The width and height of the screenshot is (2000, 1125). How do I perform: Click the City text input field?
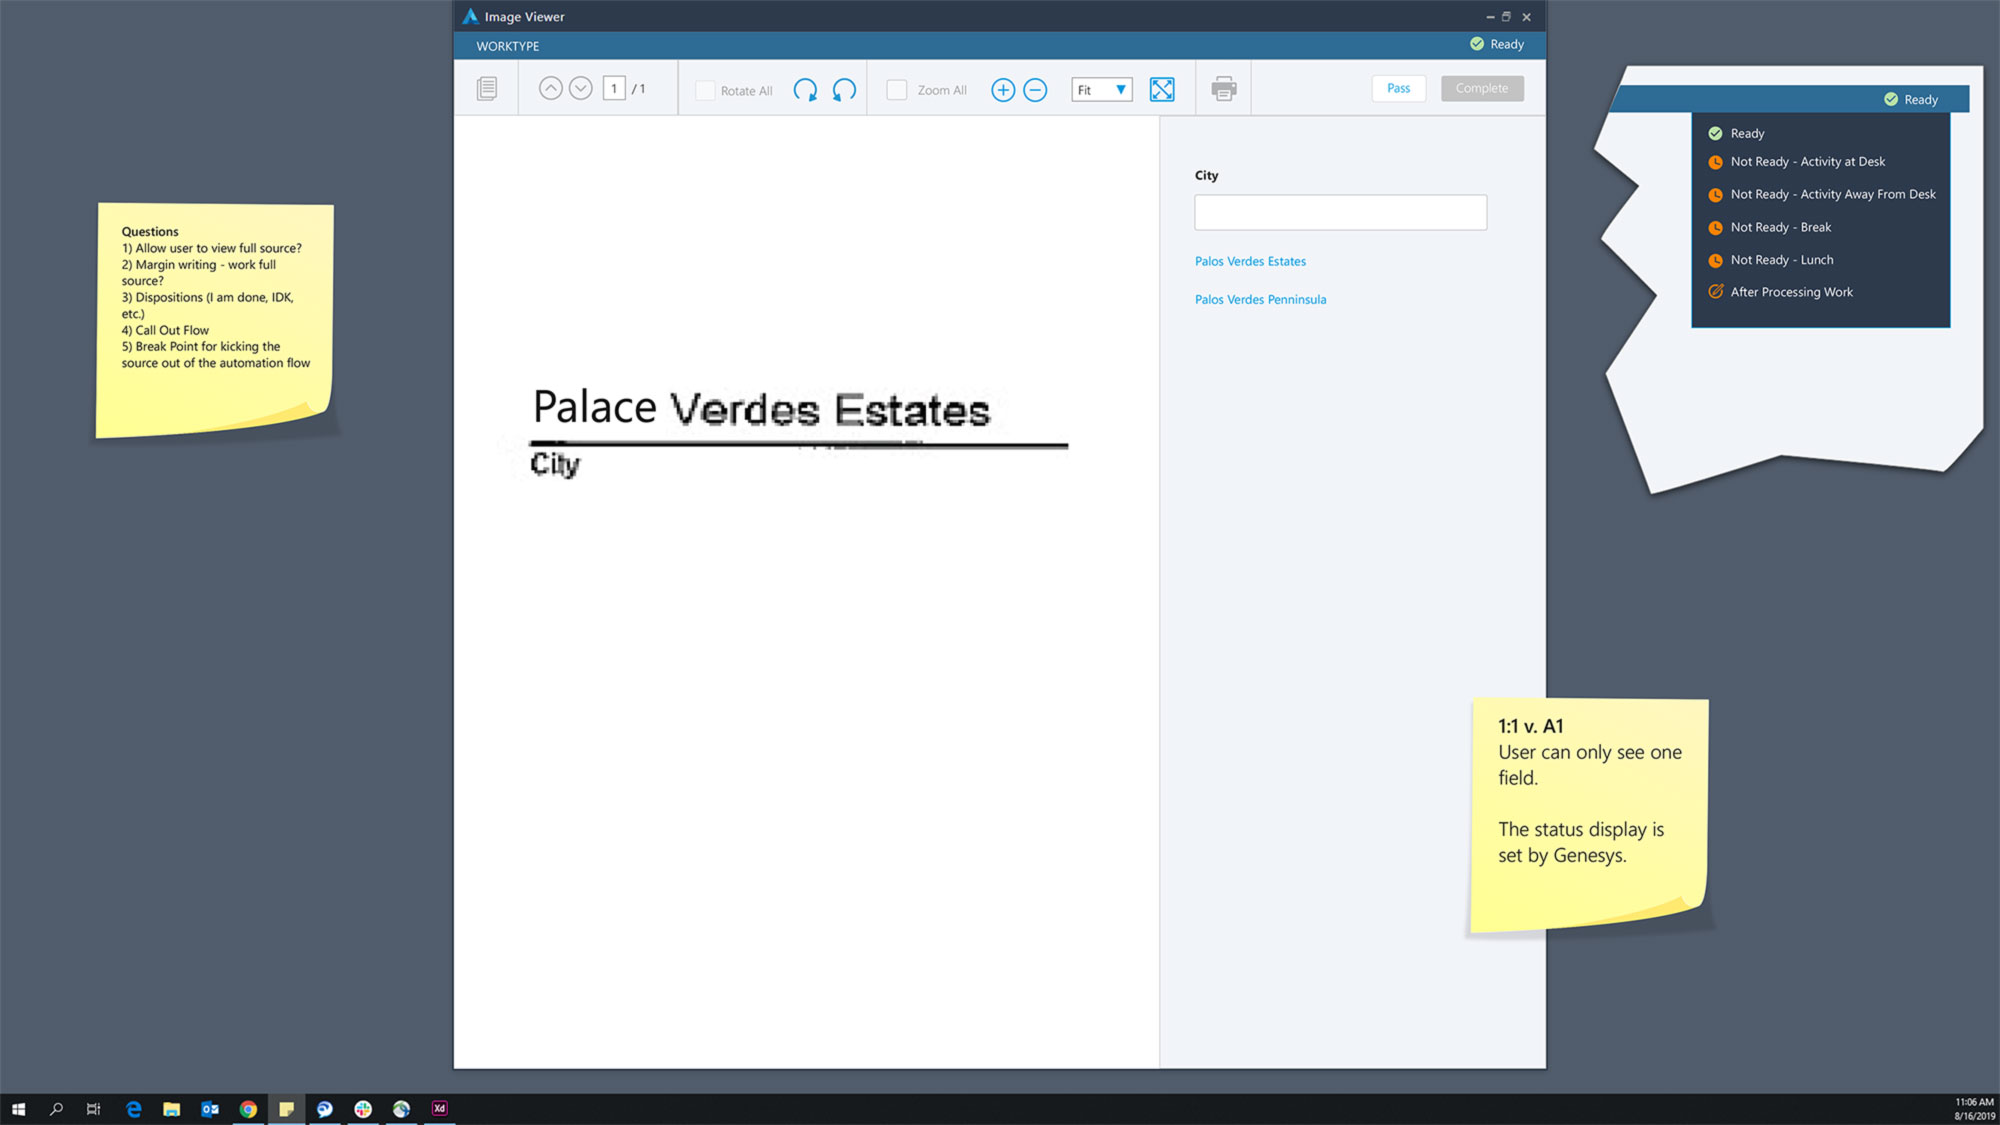pyautogui.click(x=1340, y=212)
